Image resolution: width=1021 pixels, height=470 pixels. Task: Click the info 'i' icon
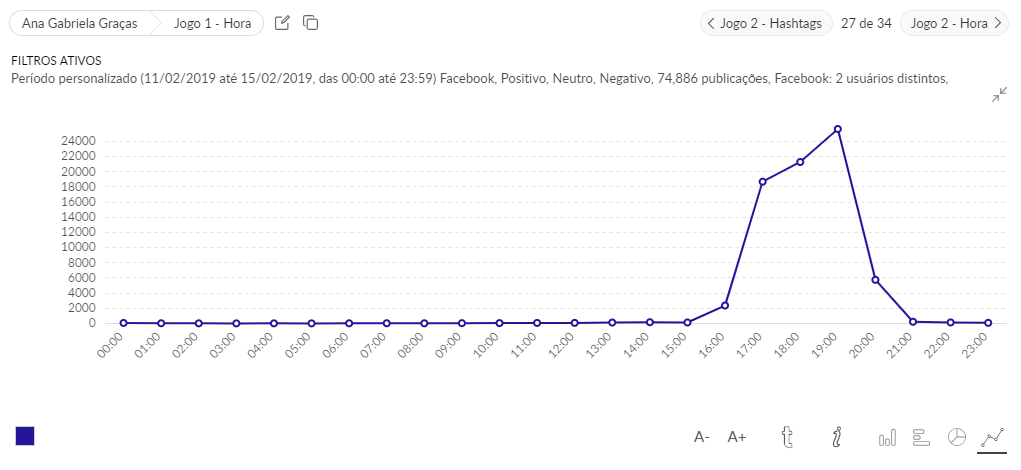[837, 436]
